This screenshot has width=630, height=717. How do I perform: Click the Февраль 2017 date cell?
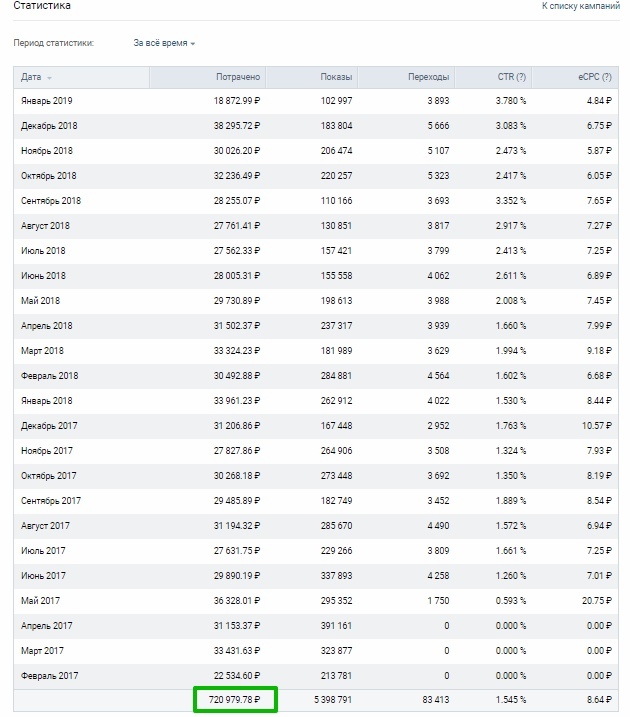[49, 676]
